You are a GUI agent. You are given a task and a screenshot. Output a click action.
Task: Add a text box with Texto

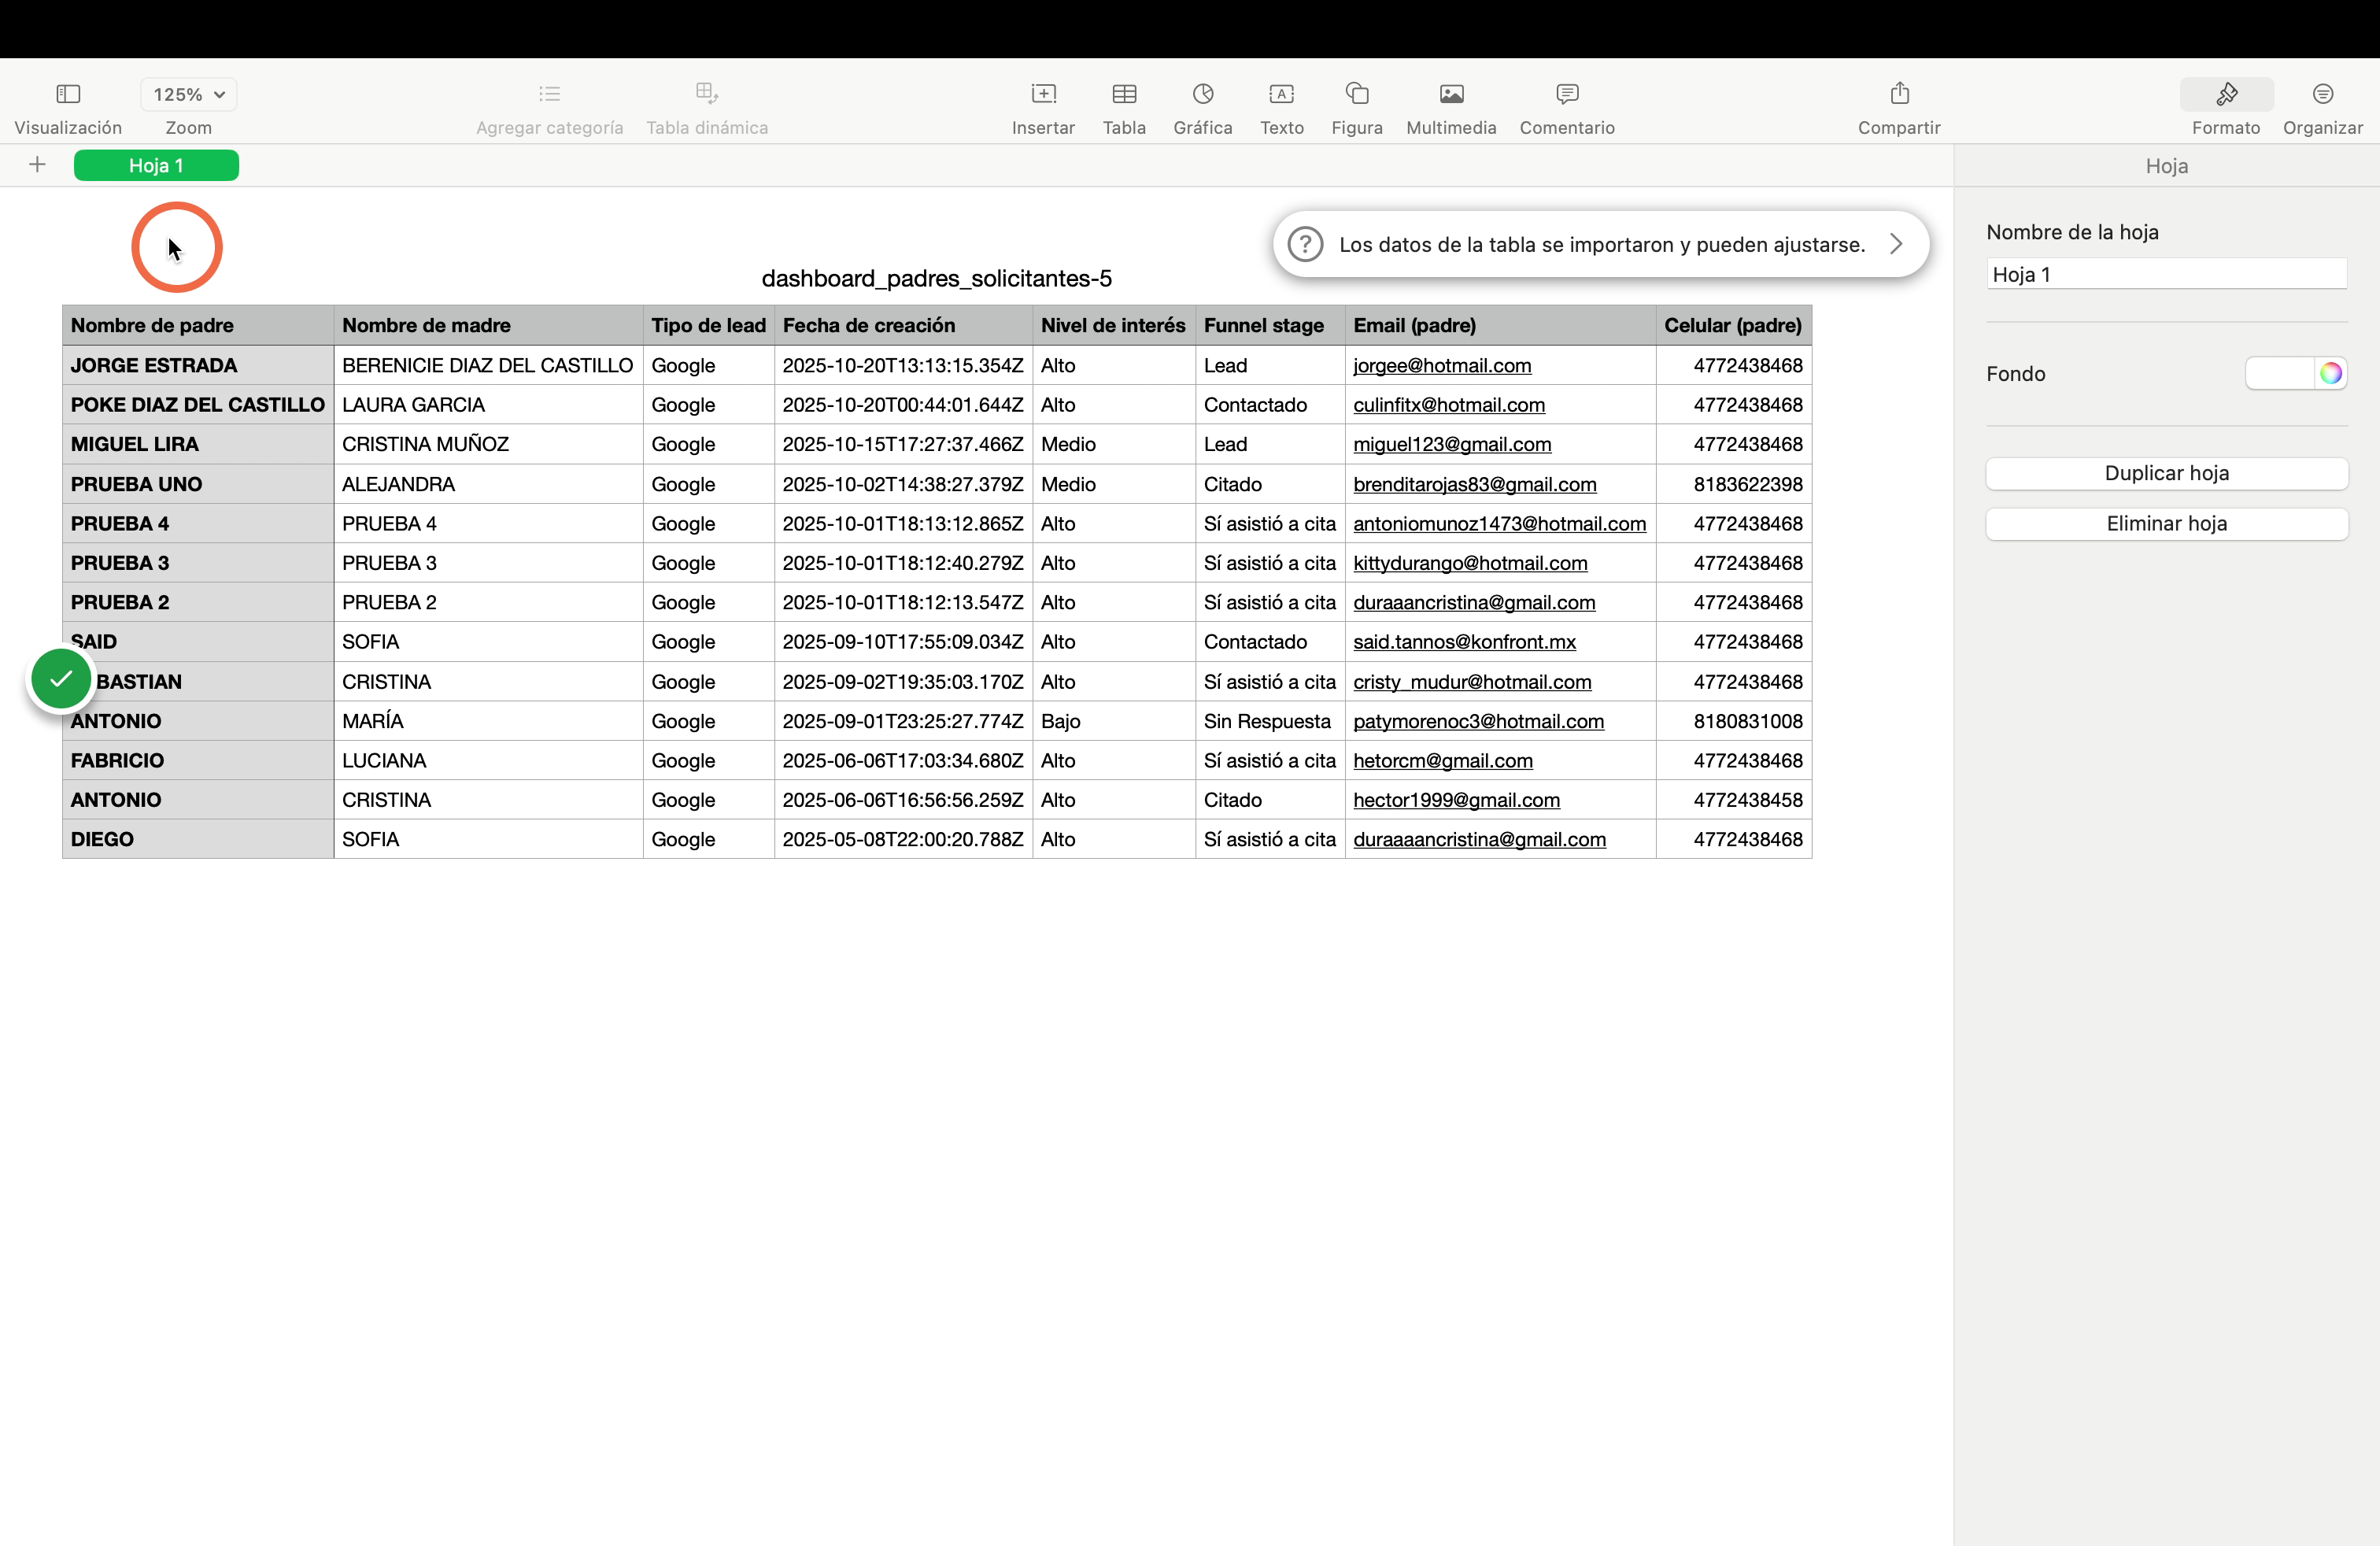point(1282,94)
